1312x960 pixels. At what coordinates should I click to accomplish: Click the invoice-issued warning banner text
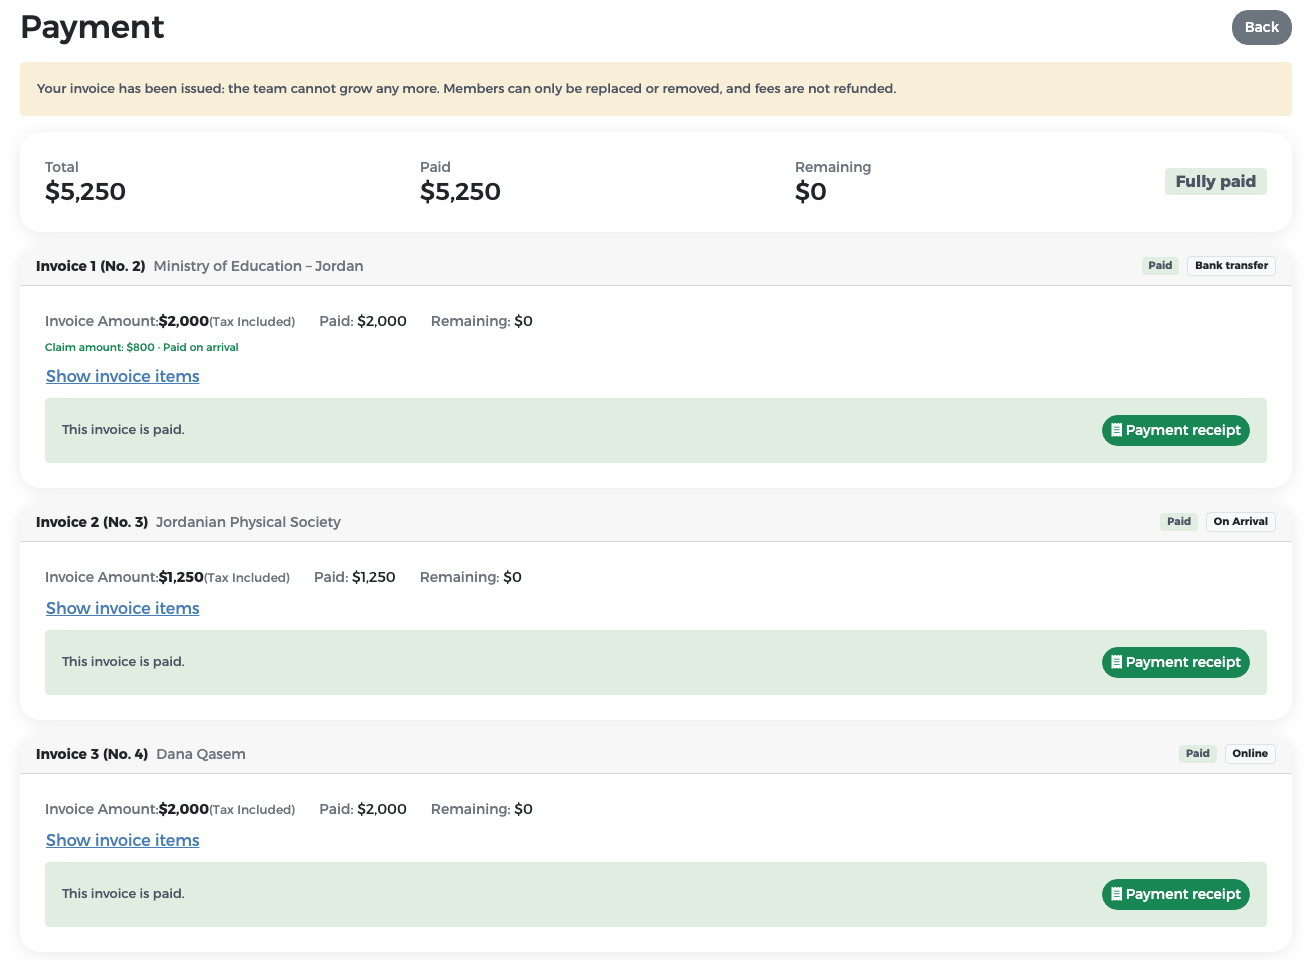(x=466, y=89)
